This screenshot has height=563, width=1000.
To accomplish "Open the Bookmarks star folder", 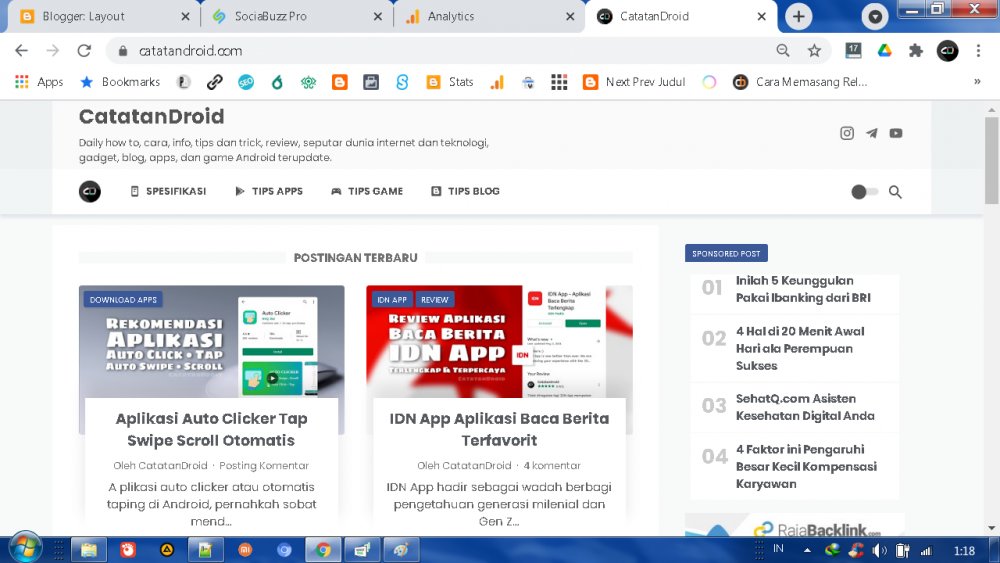I will point(120,82).
